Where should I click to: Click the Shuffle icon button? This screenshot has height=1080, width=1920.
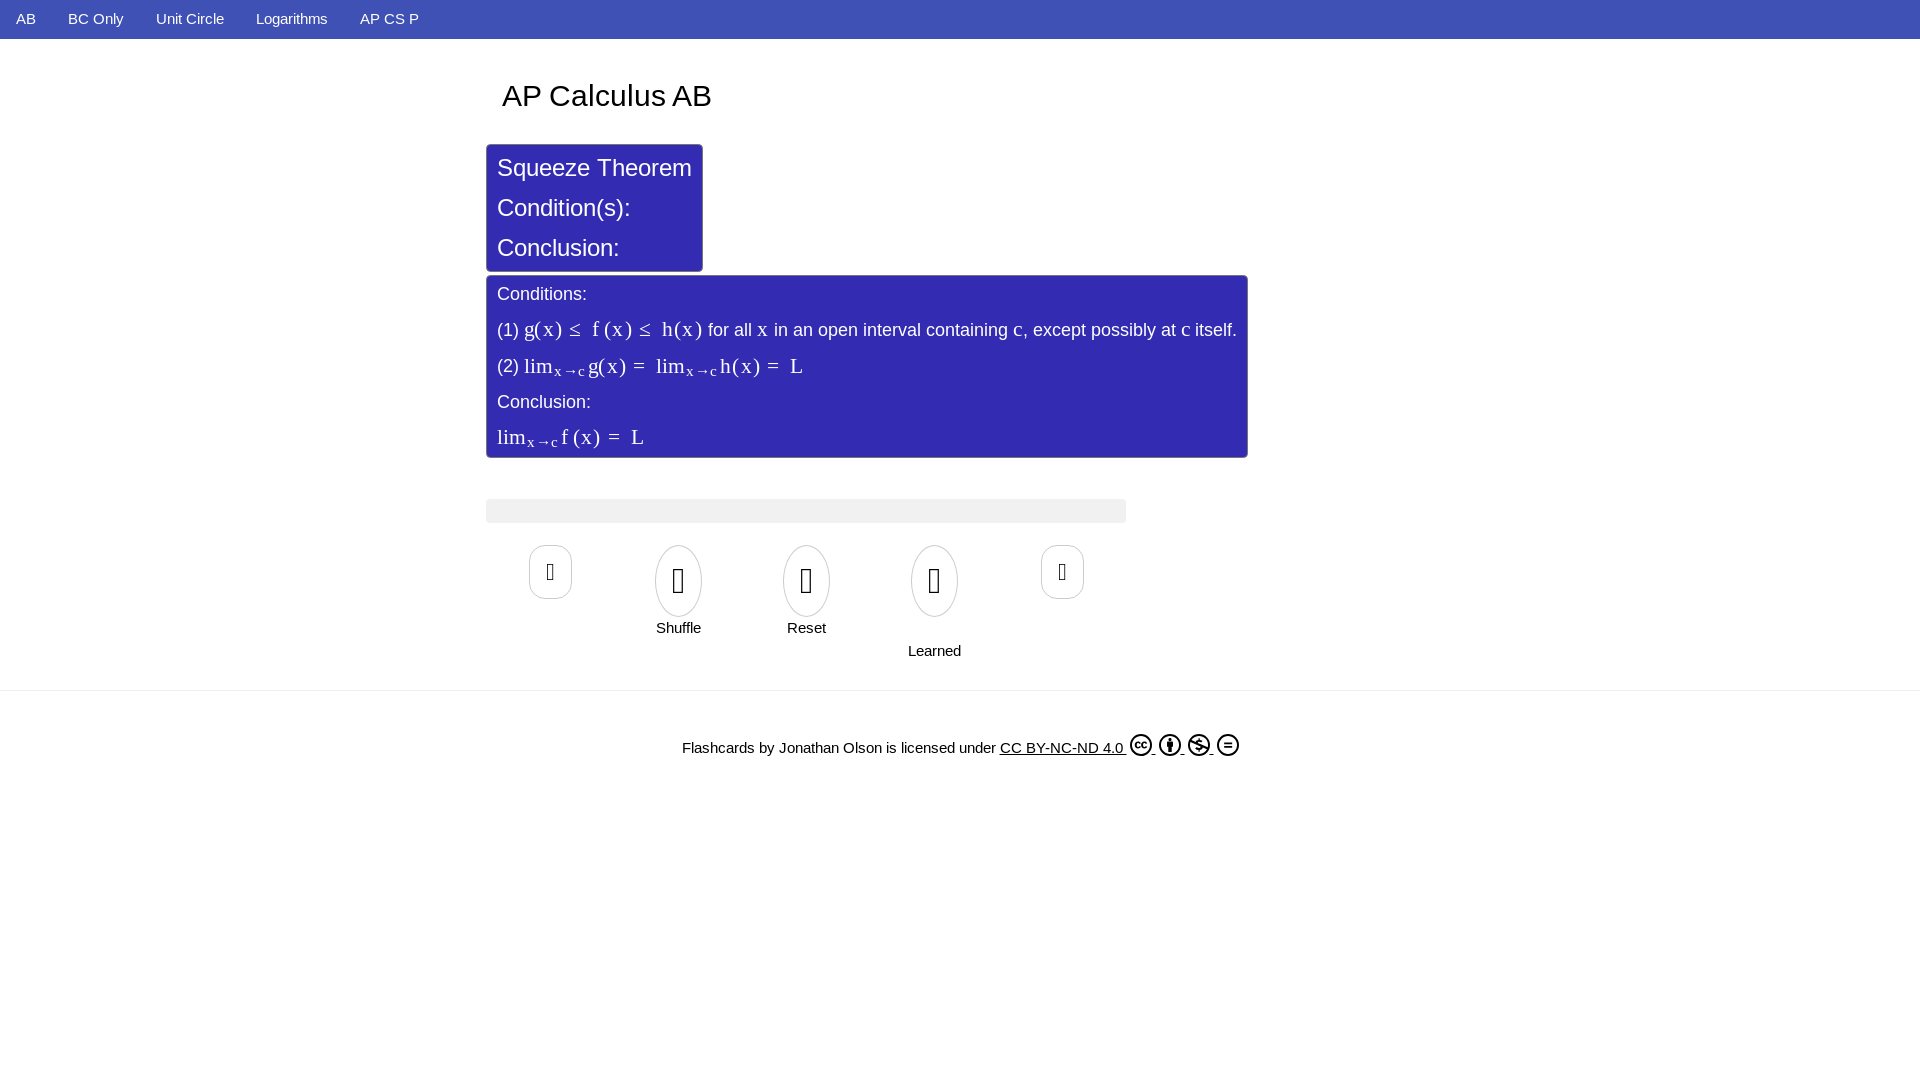[x=678, y=581]
